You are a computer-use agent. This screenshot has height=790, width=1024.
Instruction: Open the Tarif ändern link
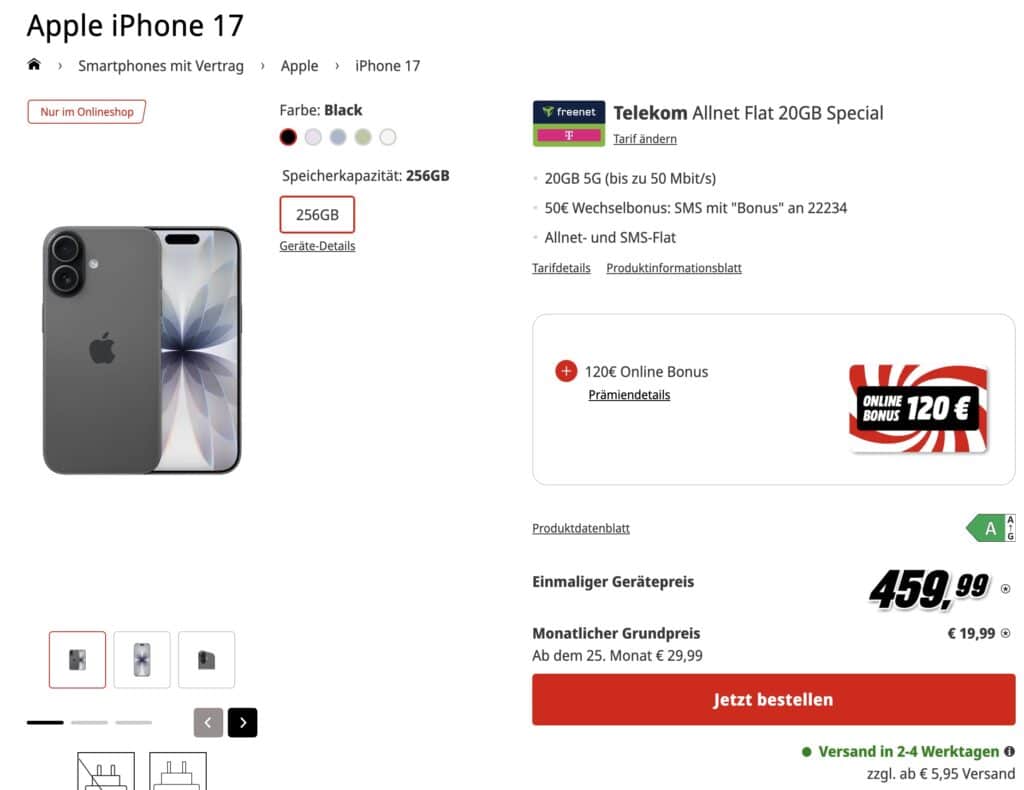pyautogui.click(x=645, y=138)
